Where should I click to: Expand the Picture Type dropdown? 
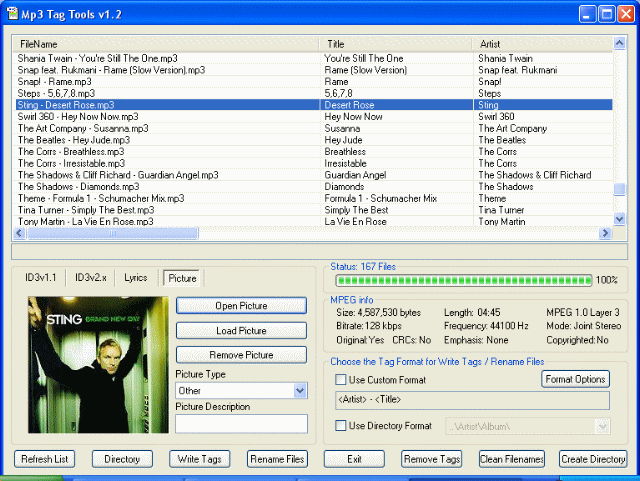(300, 391)
